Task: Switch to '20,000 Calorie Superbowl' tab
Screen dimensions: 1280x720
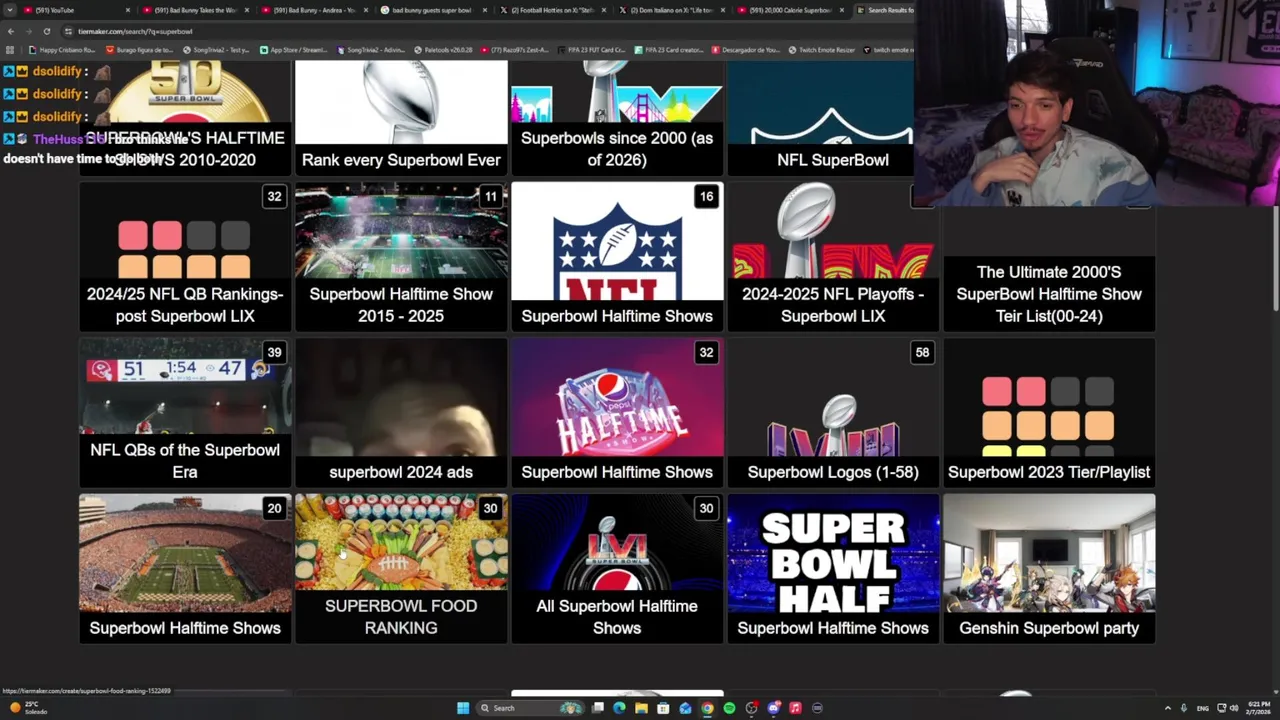Action: 790,10
